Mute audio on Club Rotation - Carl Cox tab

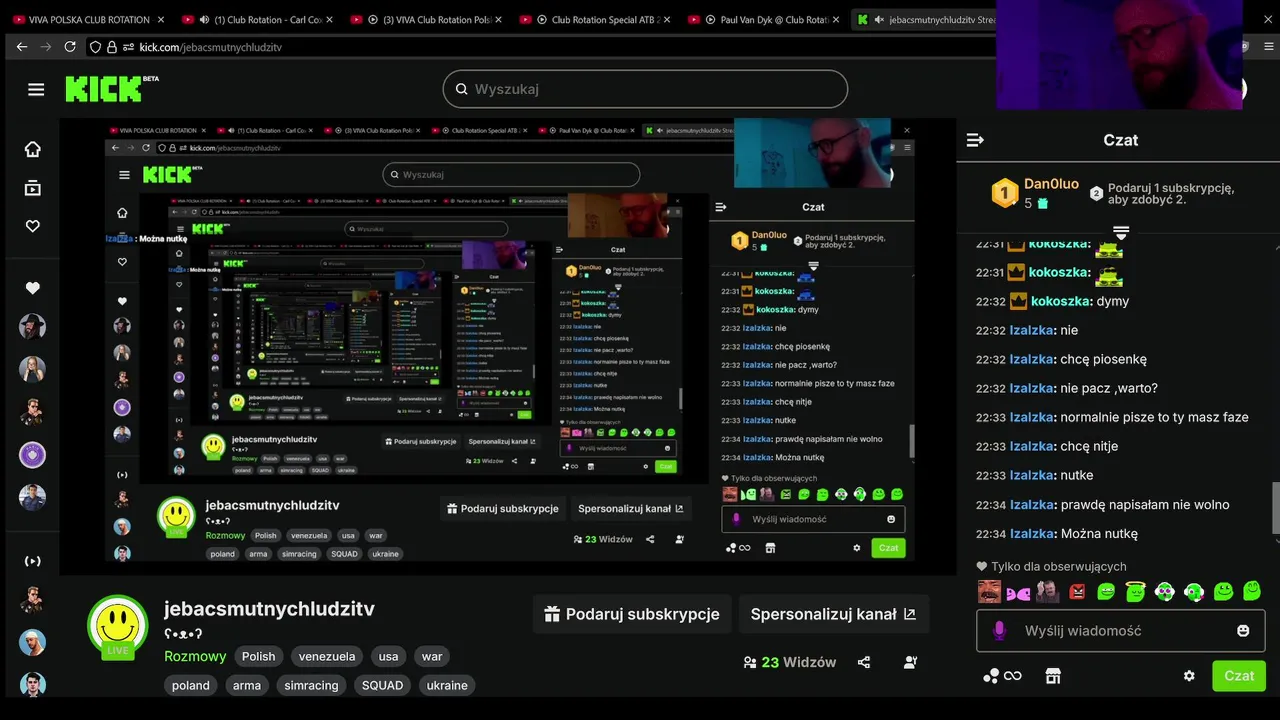point(204,19)
